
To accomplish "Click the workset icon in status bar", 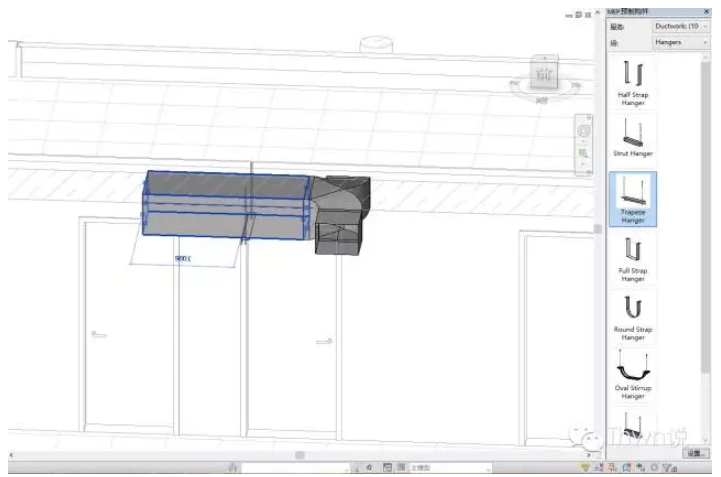I will tap(233, 468).
